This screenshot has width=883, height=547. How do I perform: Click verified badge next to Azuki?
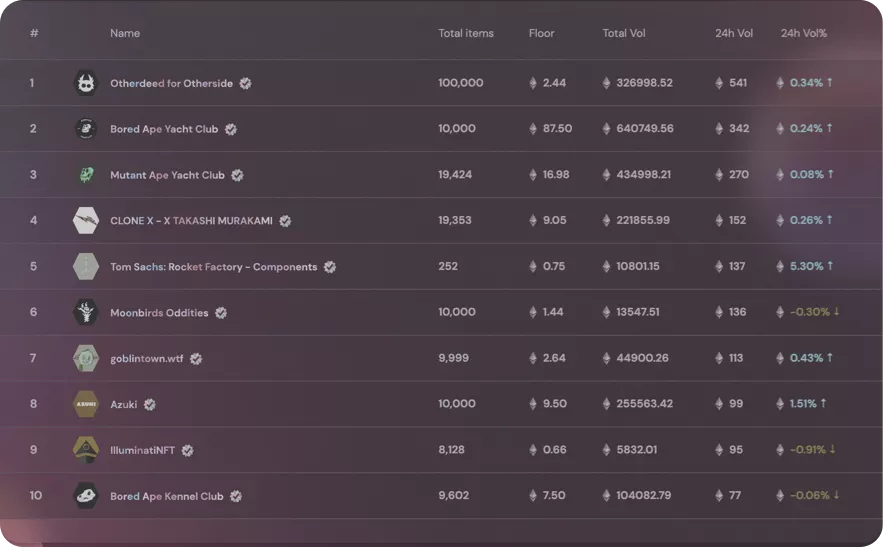tap(150, 404)
